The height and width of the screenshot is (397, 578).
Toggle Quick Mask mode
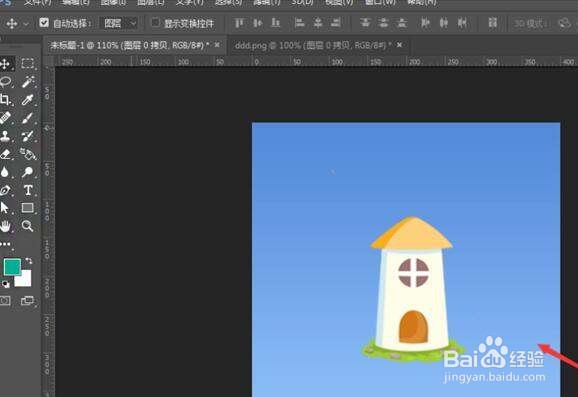[x=5, y=301]
